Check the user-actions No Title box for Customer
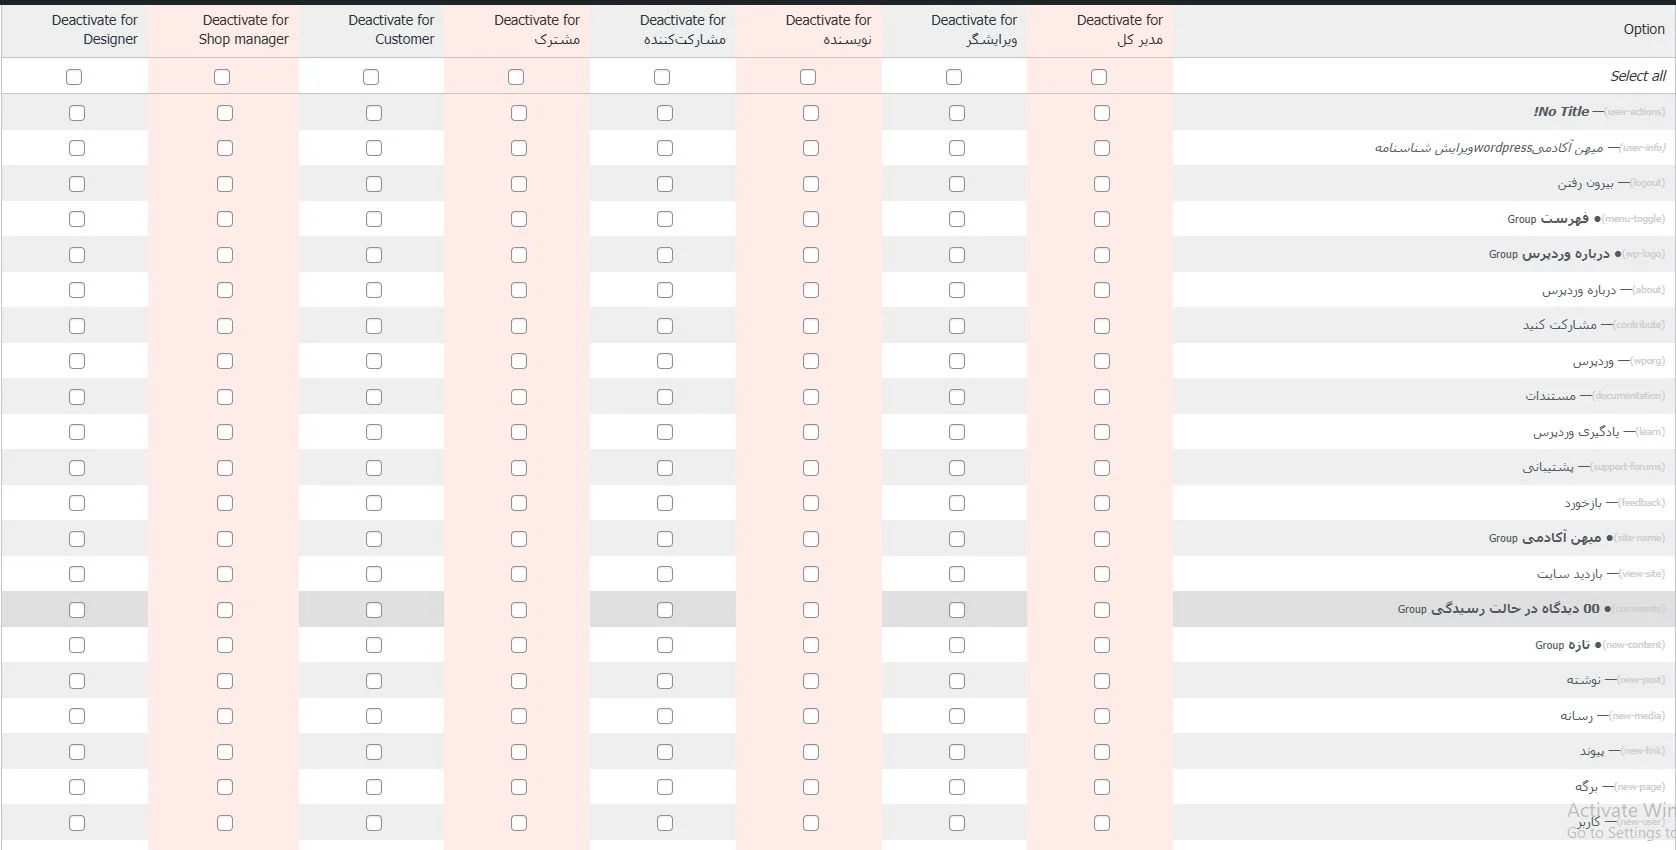 coord(374,112)
